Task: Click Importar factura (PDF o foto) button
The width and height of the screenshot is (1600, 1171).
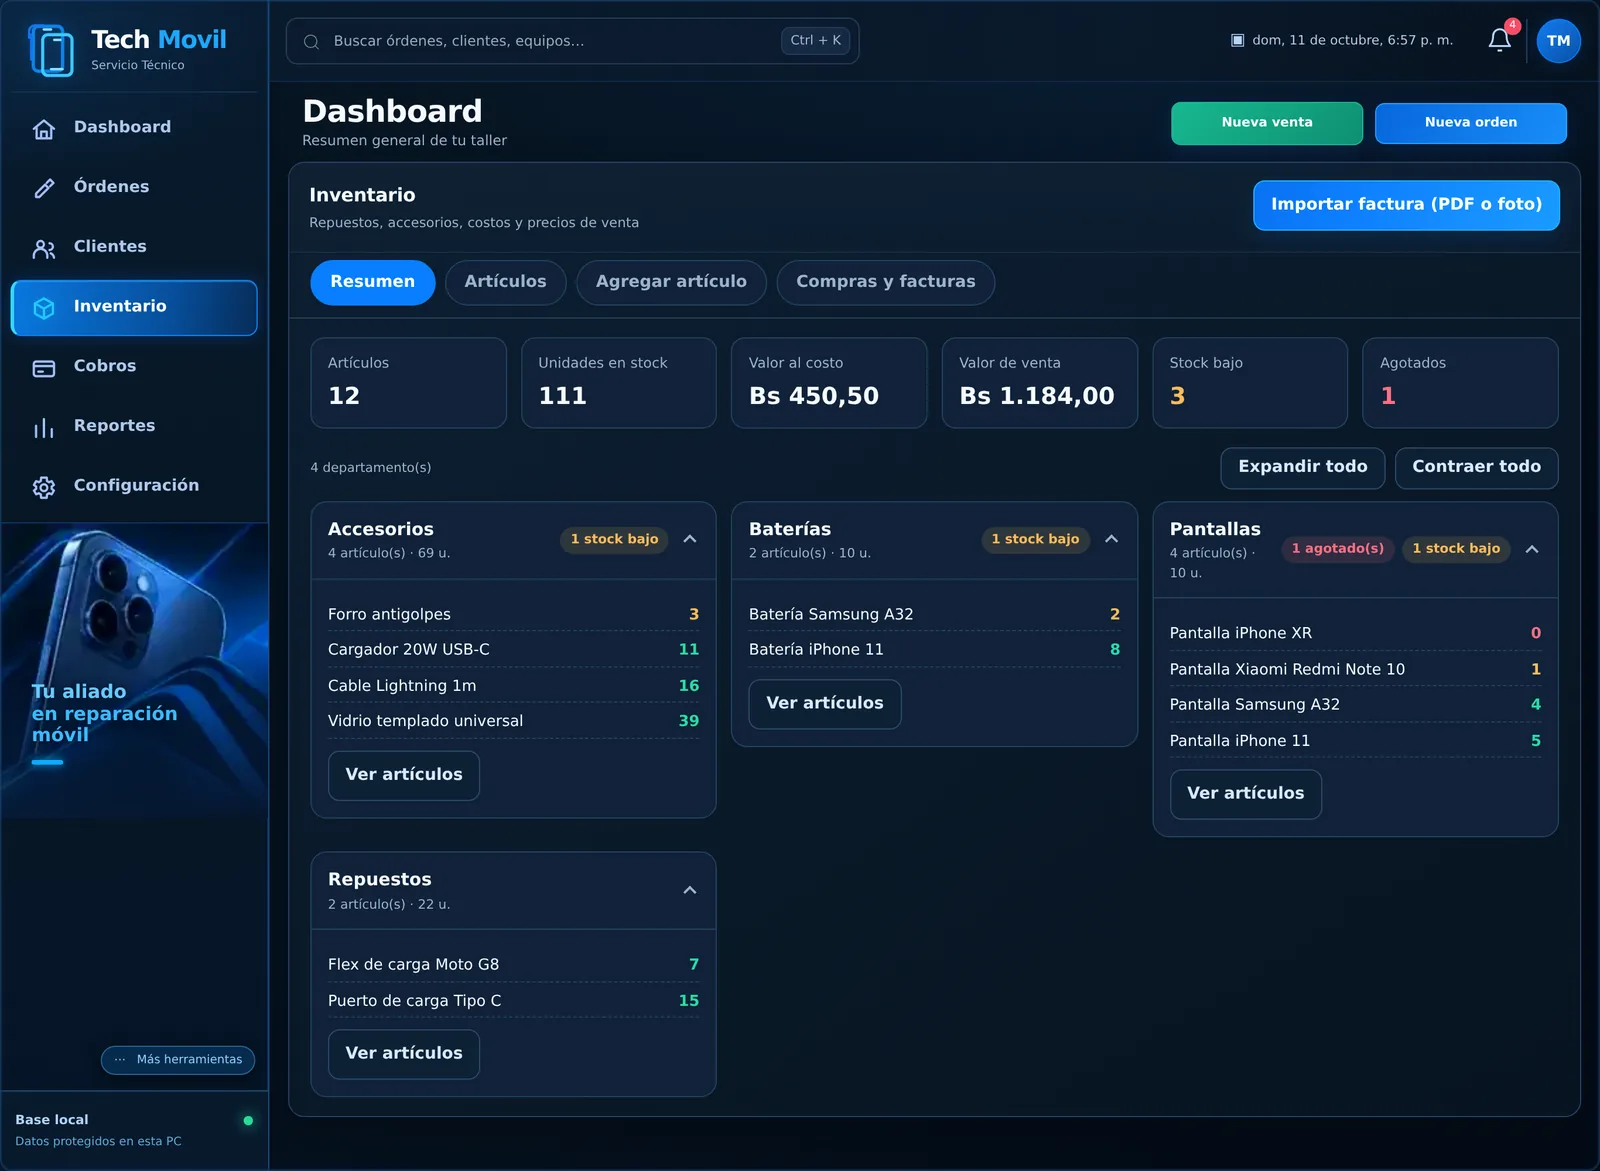Action: click(1406, 205)
